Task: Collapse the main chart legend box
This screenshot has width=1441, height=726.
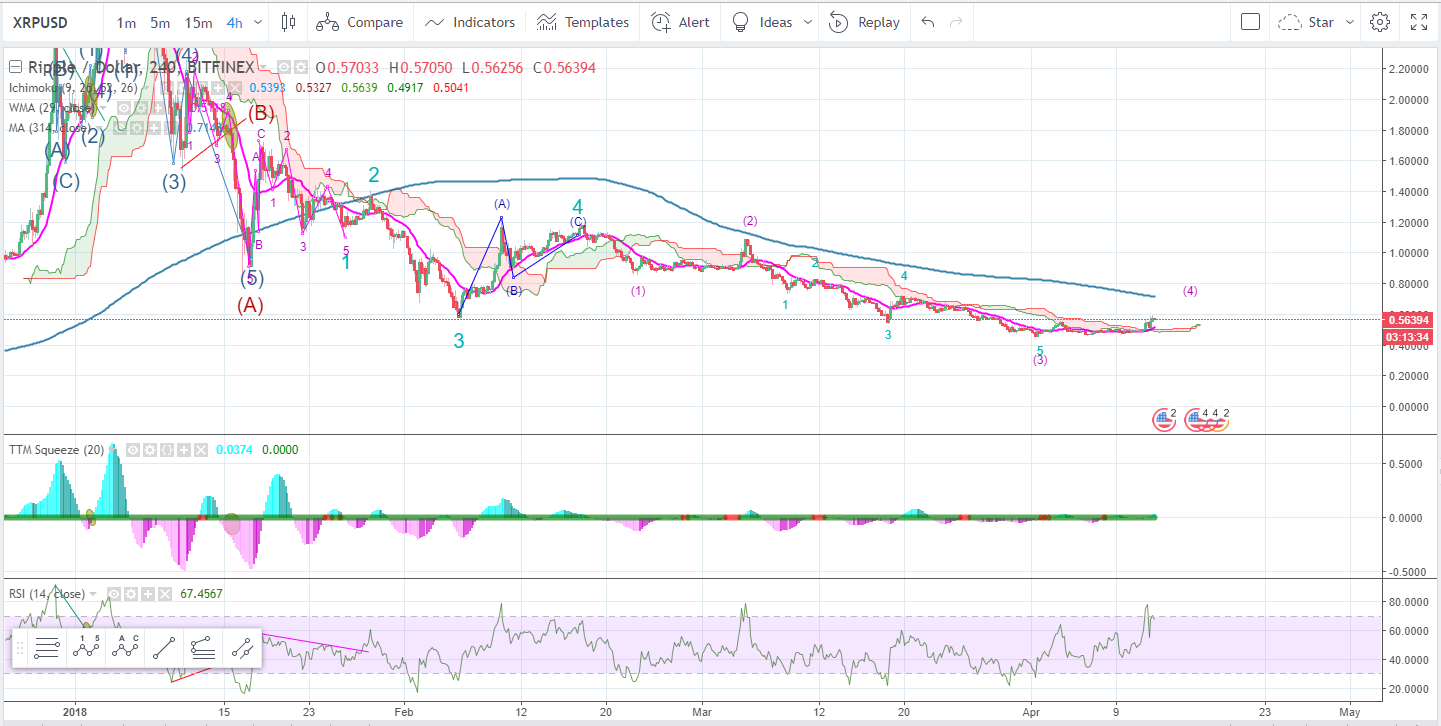Action: point(15,67)
